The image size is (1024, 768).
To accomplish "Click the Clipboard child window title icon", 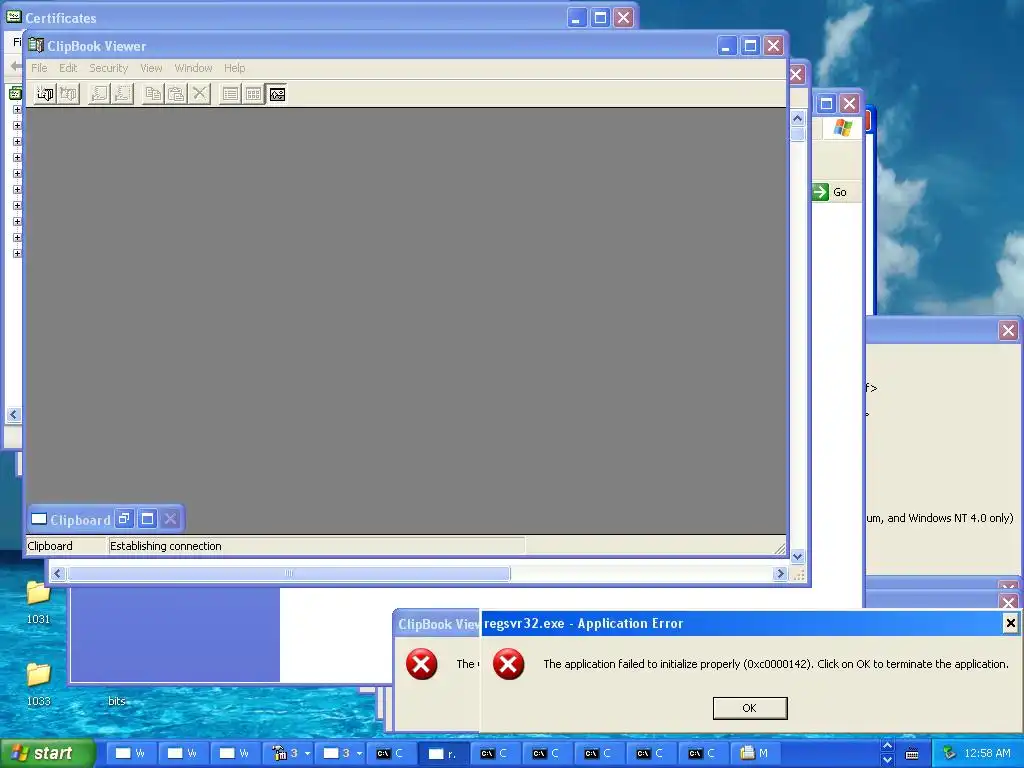I will click(x=39, y=519).
